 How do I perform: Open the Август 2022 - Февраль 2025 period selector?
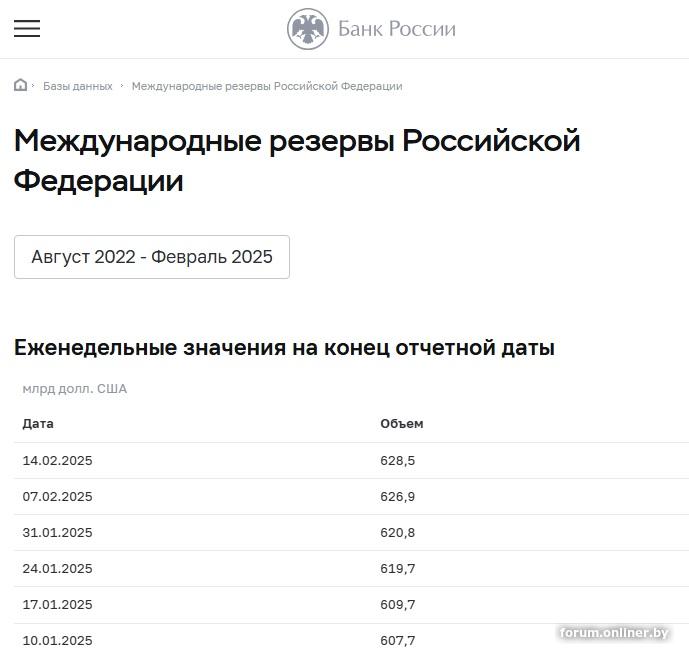[152, 257]
